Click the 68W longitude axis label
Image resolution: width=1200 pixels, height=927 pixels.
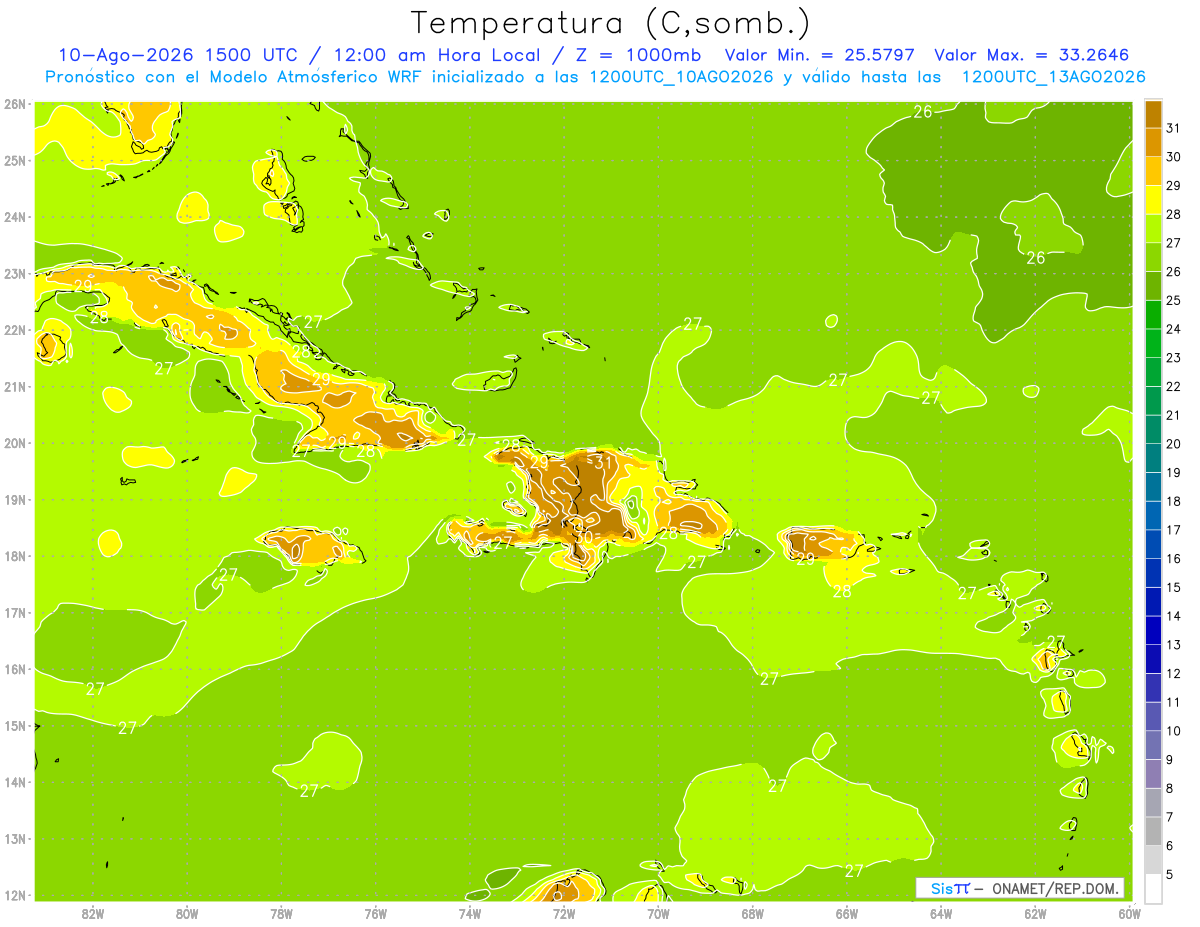coord(753,913)
